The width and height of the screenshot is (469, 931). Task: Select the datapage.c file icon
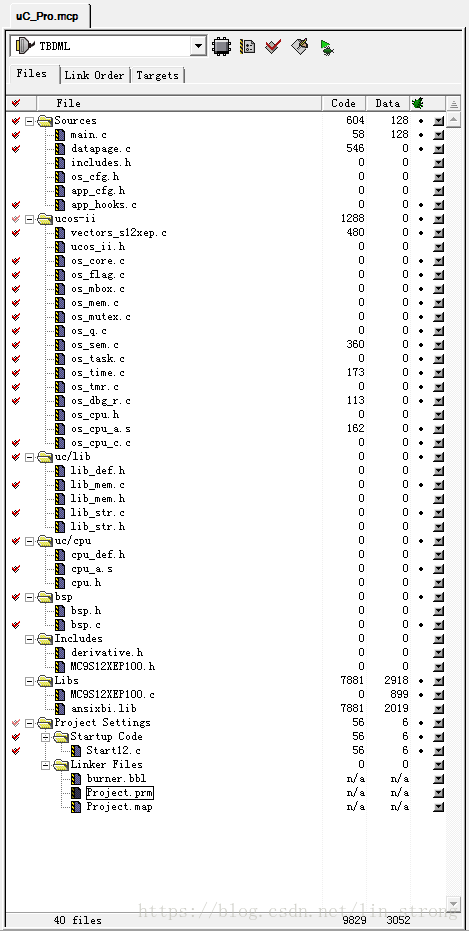pos(60,148)
